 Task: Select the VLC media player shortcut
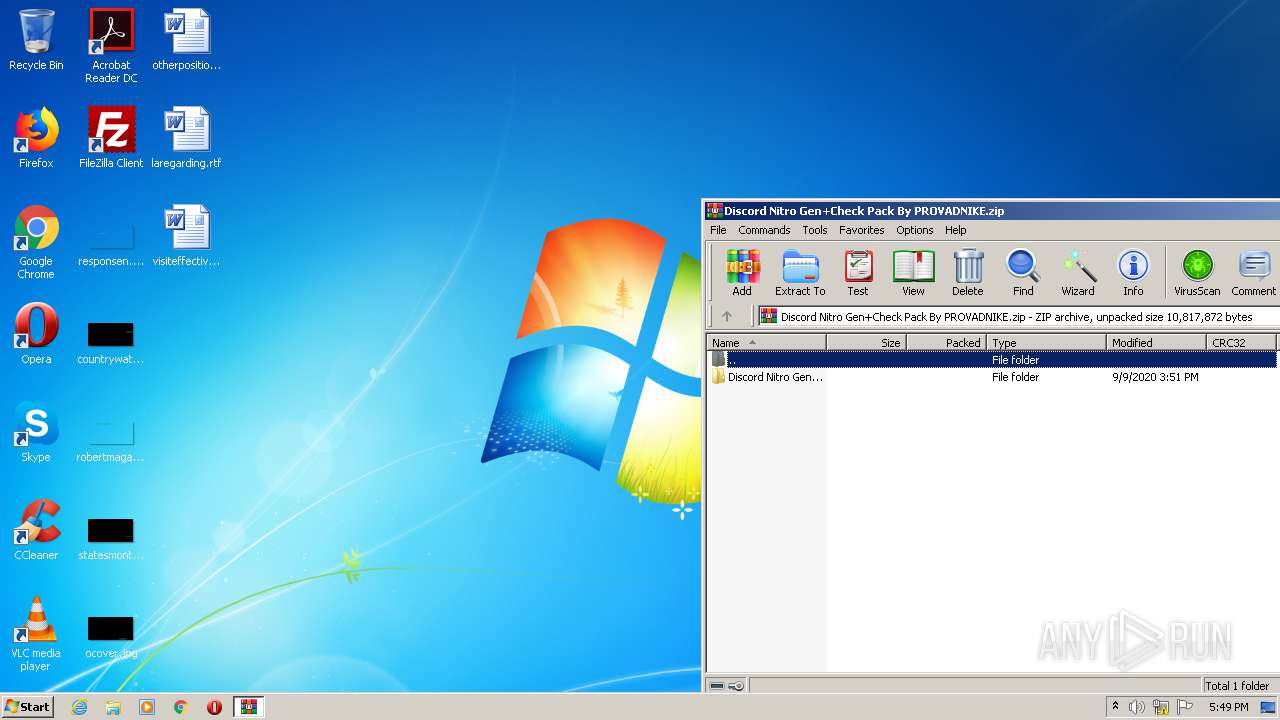pos(36,634)
